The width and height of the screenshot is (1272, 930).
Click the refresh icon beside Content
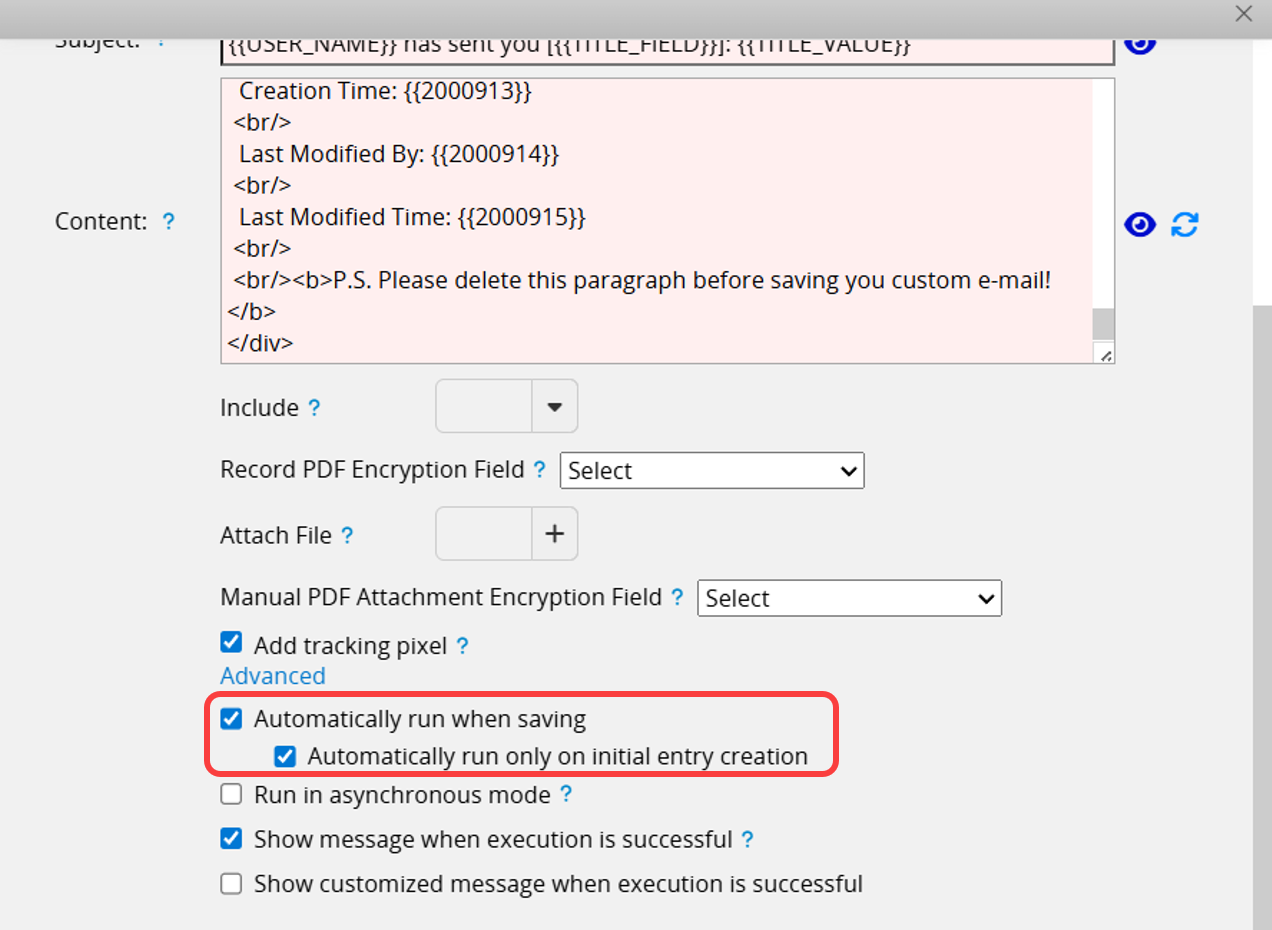(x=1185, y=225)
